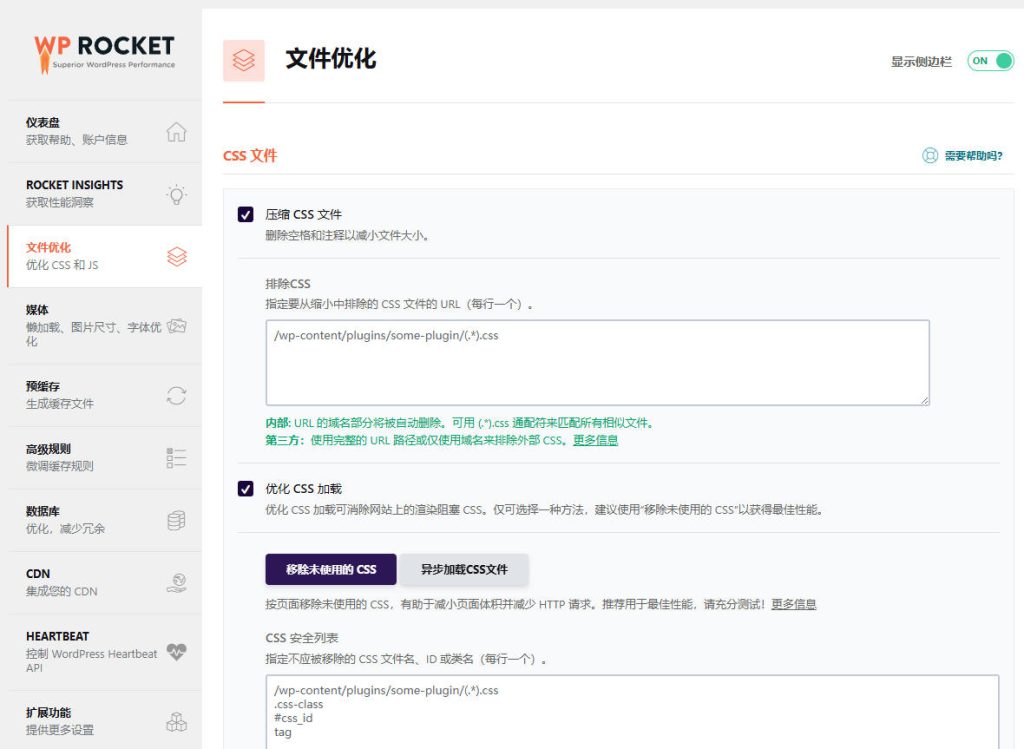The image size is (1024, 749).
Task: Click the Heartbeat heart pulse icon
Action: click(176, 652)
